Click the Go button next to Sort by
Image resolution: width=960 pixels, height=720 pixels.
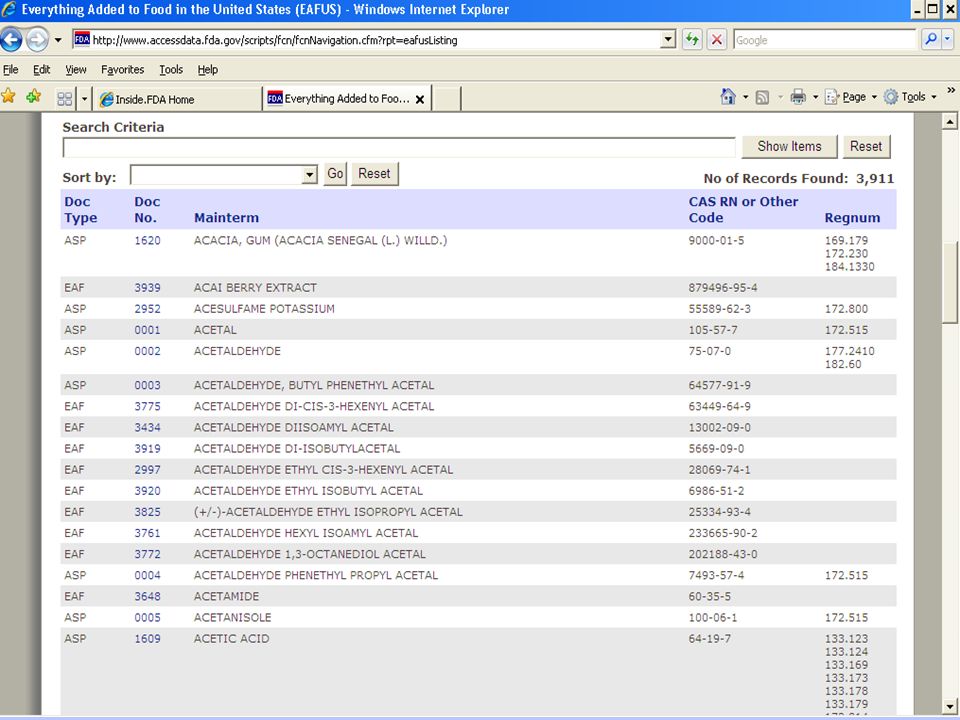335,174
